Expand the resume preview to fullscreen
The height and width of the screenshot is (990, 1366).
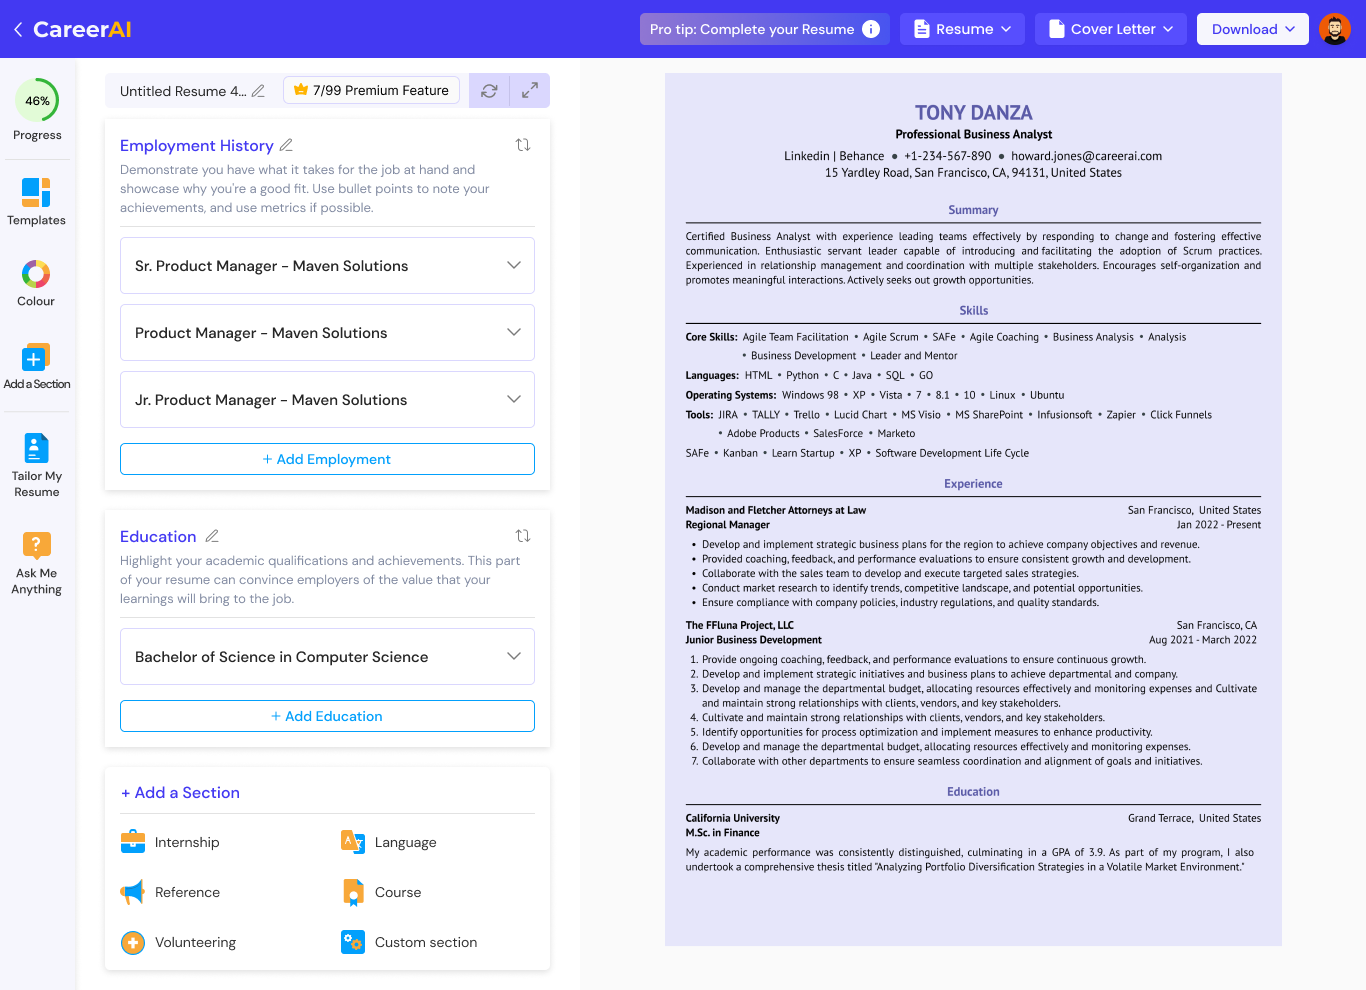pos(528,90)
